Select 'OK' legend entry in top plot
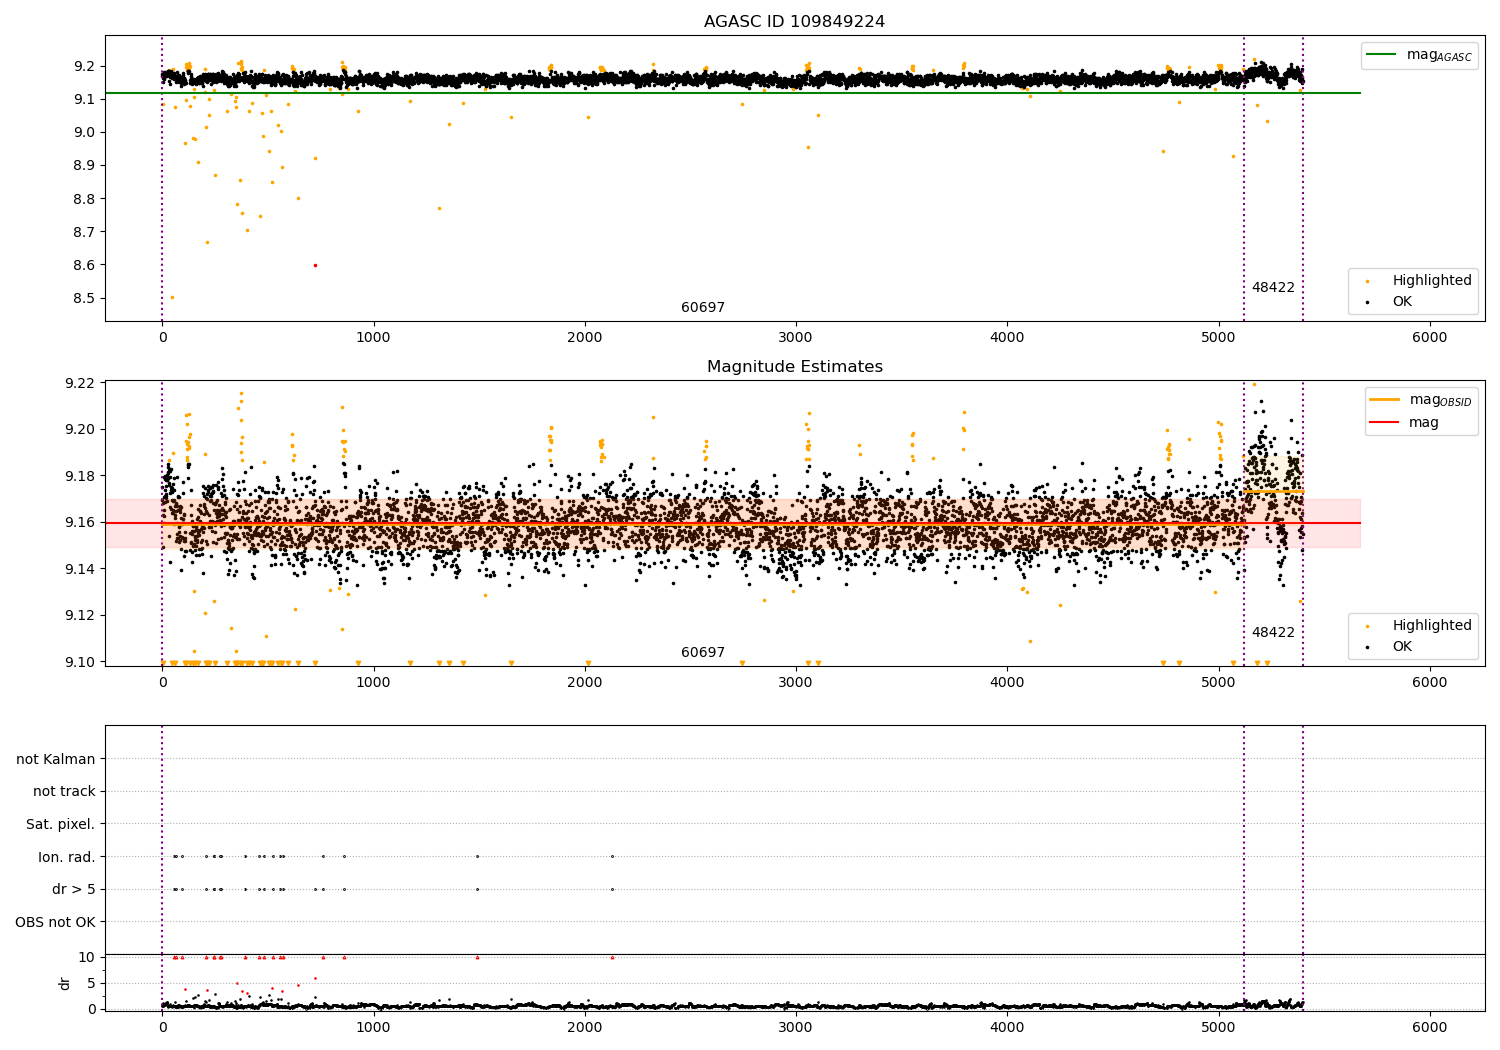Screen dimensions: 1500x1050 1402,301
